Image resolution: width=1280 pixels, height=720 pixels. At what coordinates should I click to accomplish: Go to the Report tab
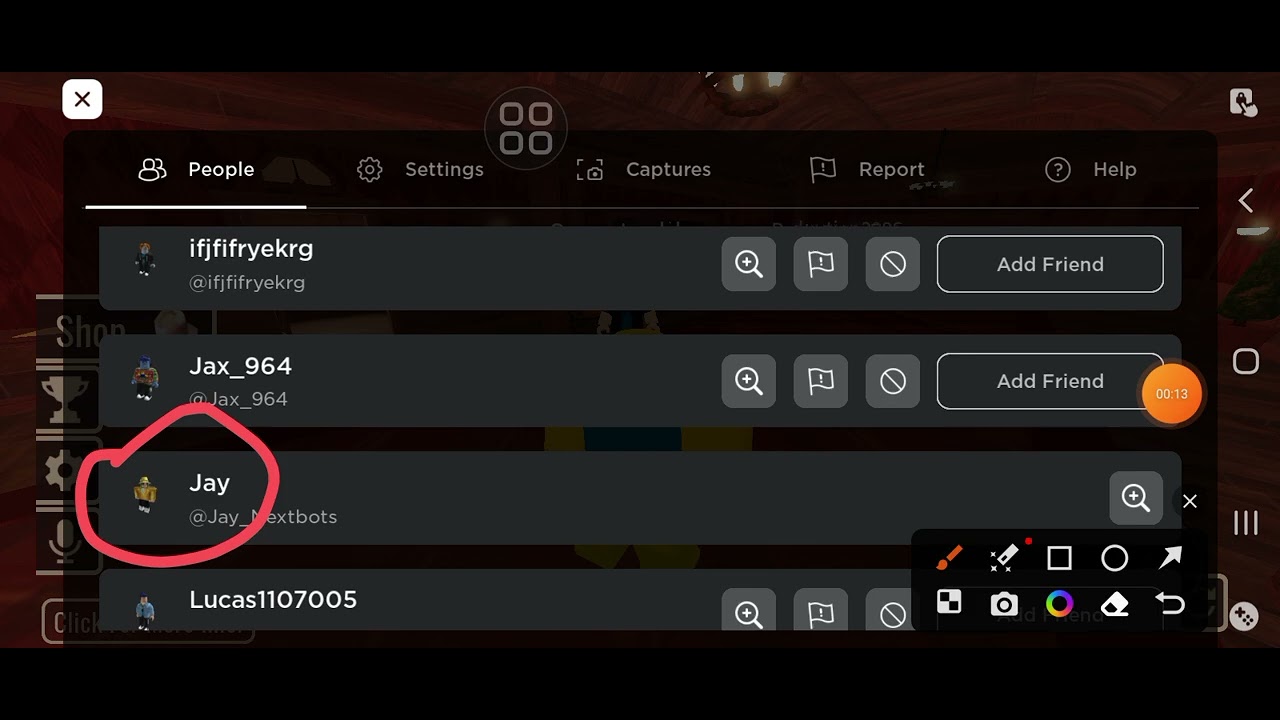pos(867,170)
